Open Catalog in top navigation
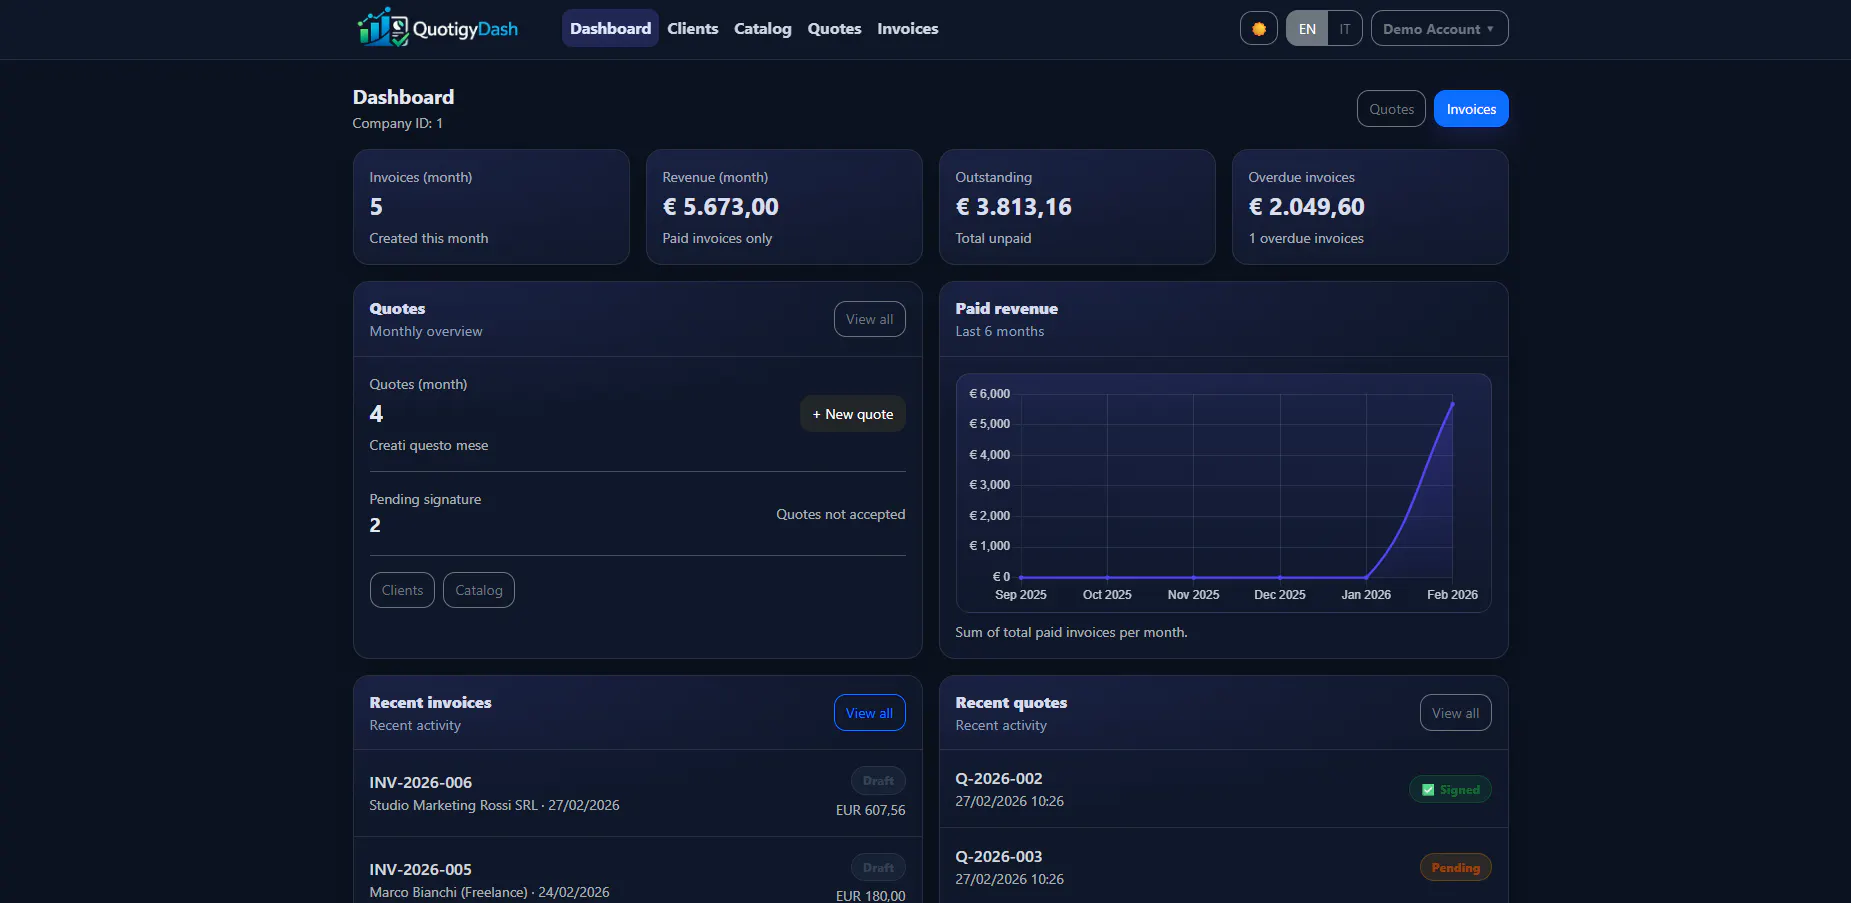 point(763,28)
